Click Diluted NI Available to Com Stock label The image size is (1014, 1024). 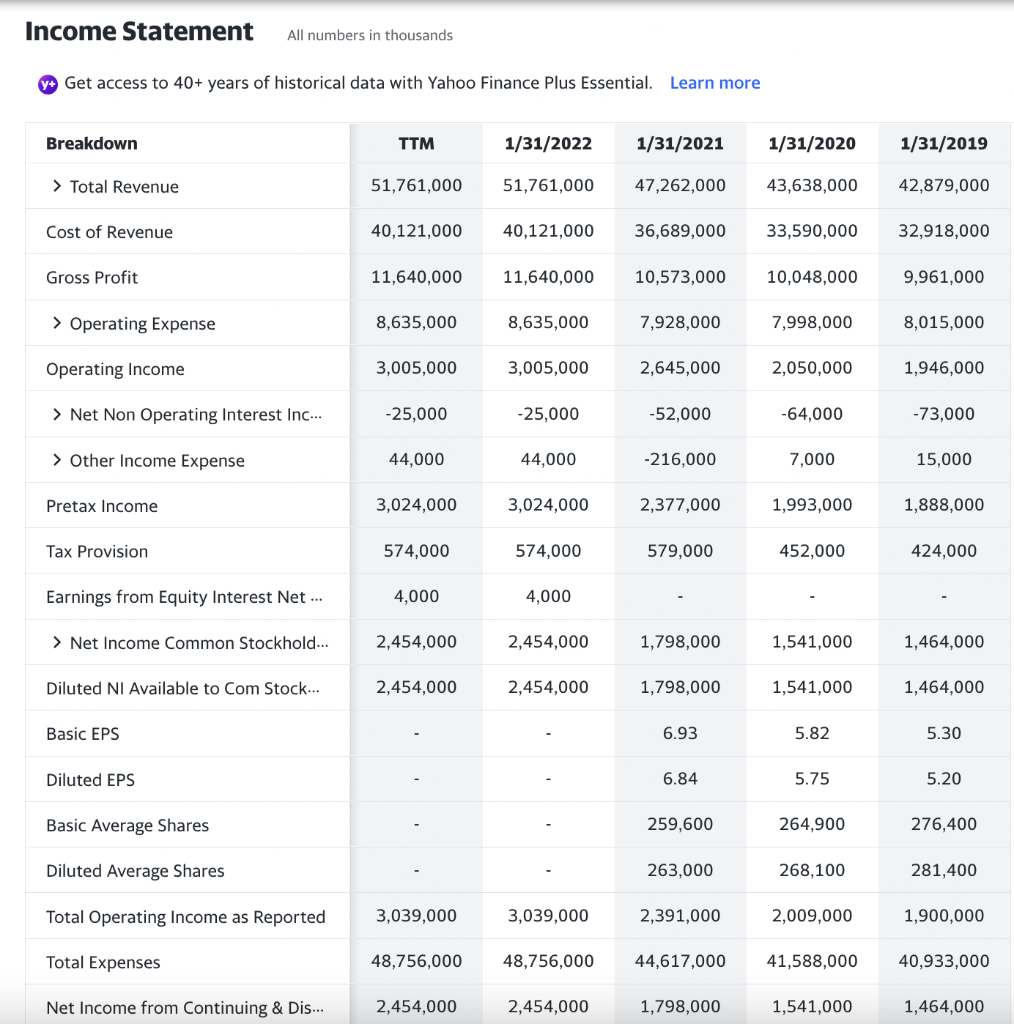click(183, 688)
